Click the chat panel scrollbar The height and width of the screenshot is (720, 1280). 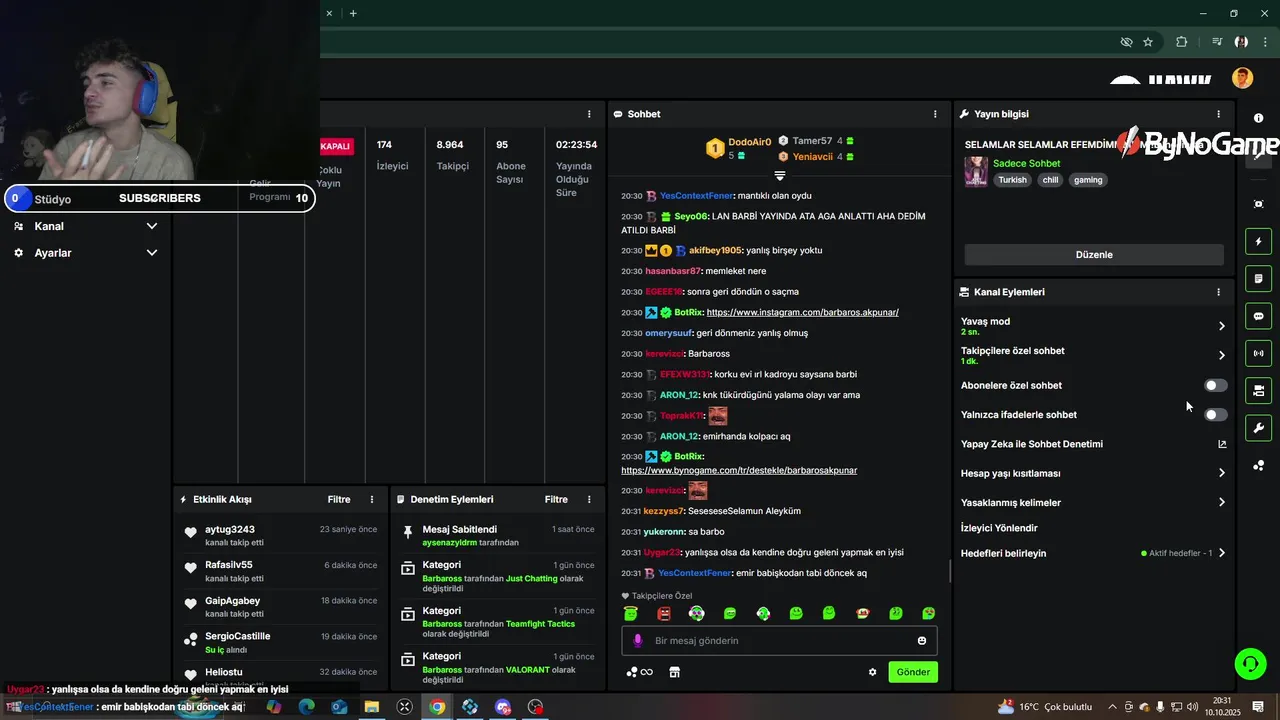(951, 572)
